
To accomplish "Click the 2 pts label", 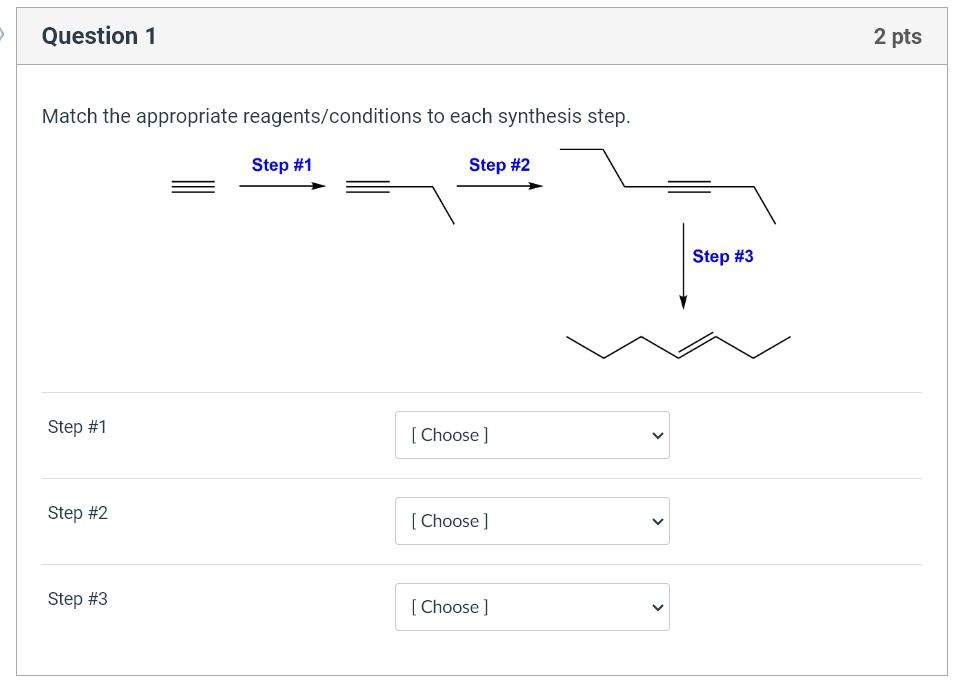I will (897, 35).
